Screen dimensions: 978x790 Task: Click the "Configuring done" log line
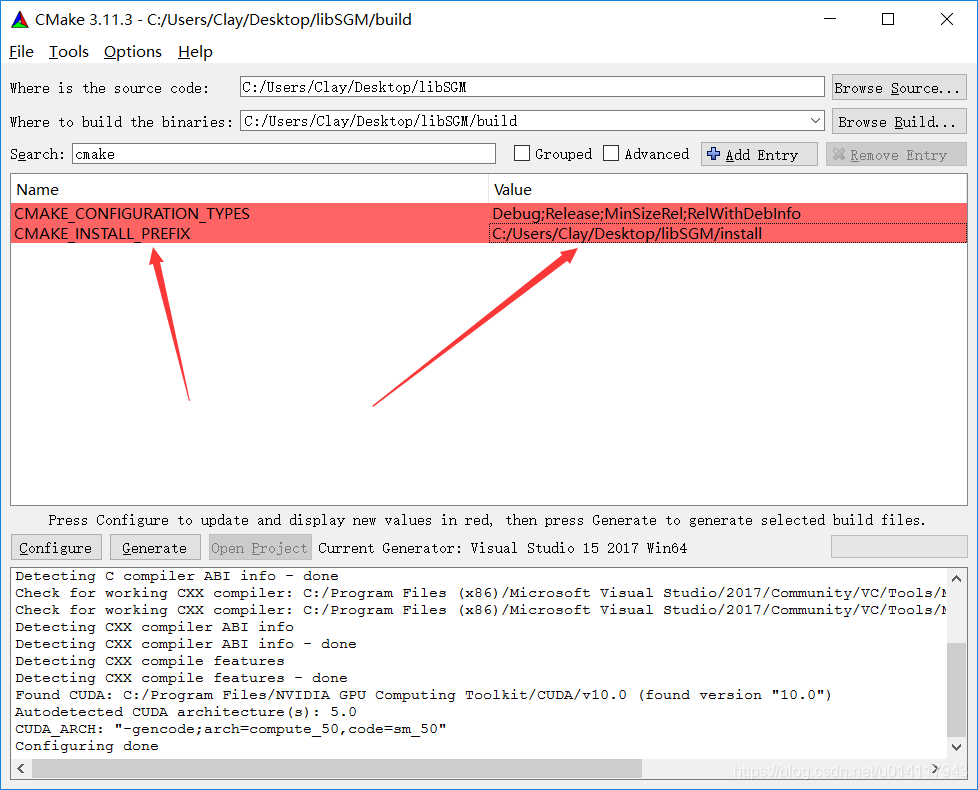pos(87,746)
